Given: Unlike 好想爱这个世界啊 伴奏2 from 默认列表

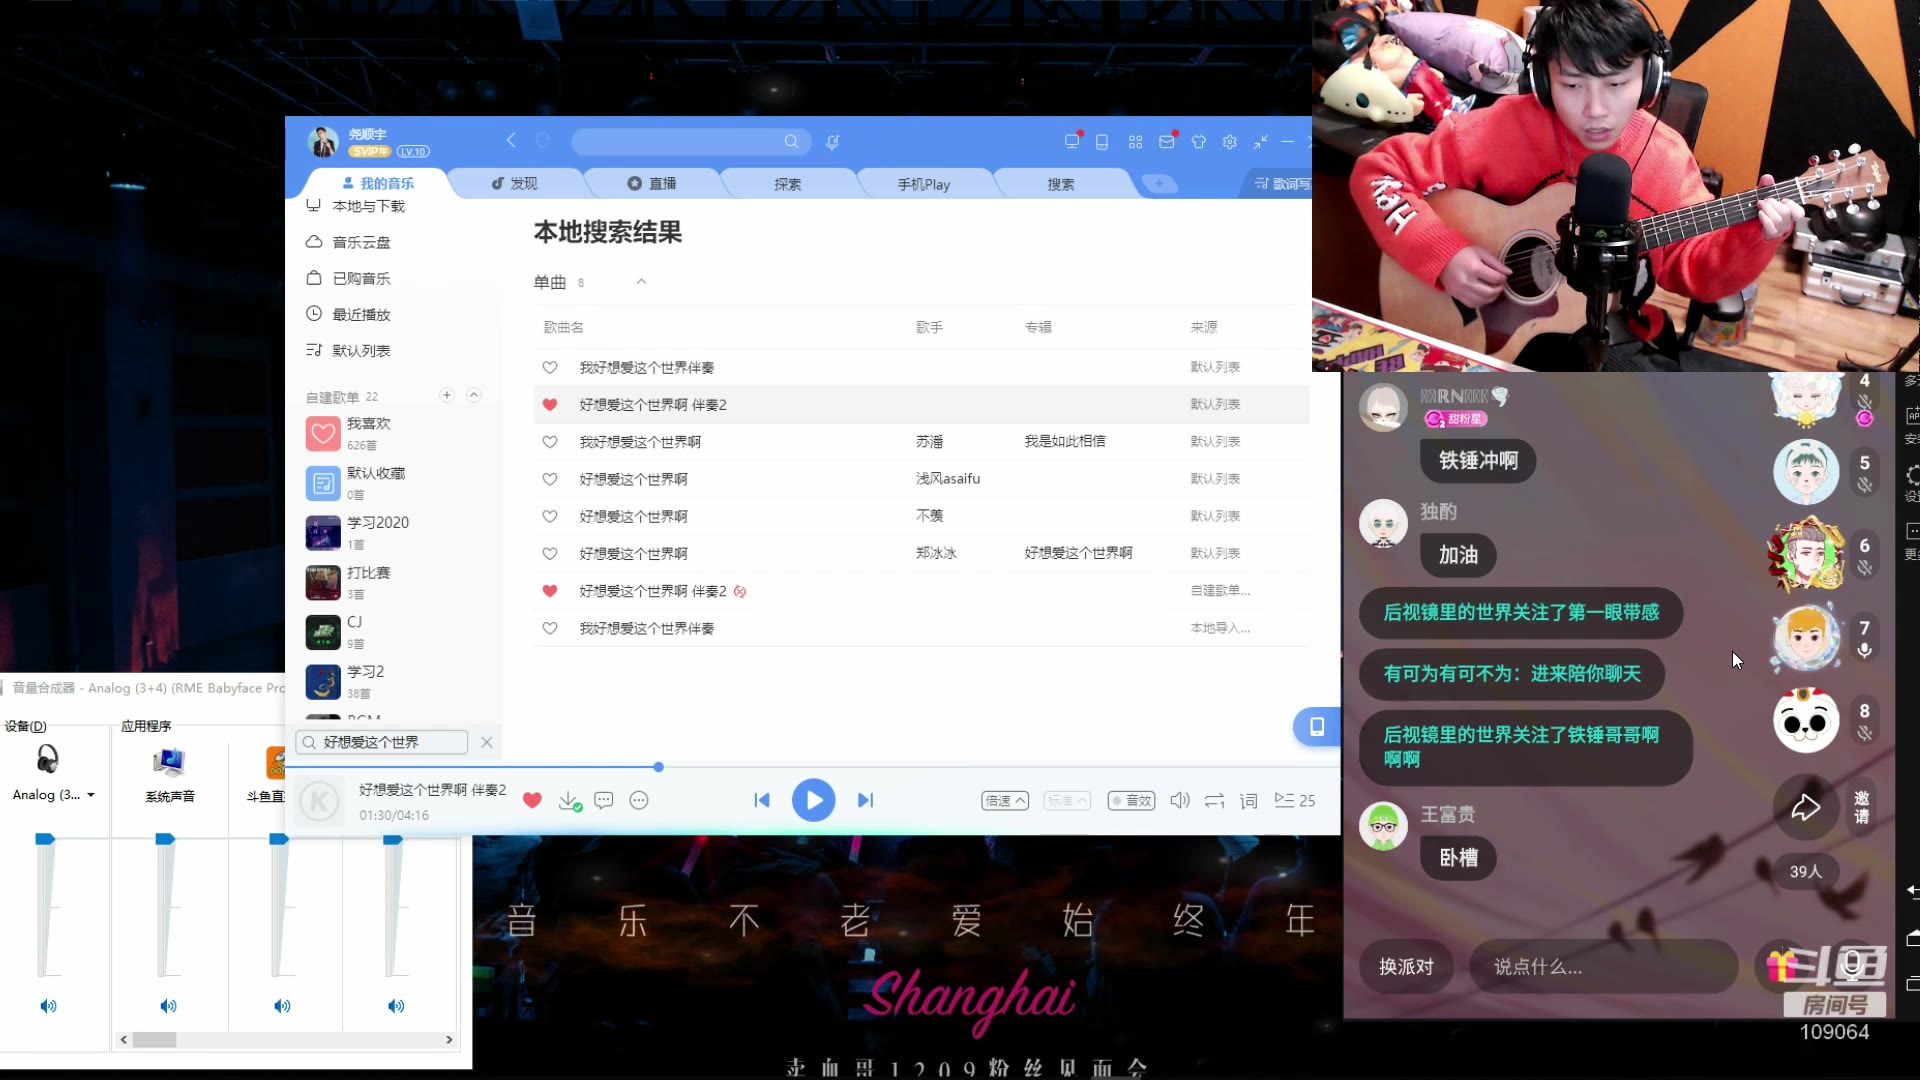Looking at the screenshot, I should 549,404.
